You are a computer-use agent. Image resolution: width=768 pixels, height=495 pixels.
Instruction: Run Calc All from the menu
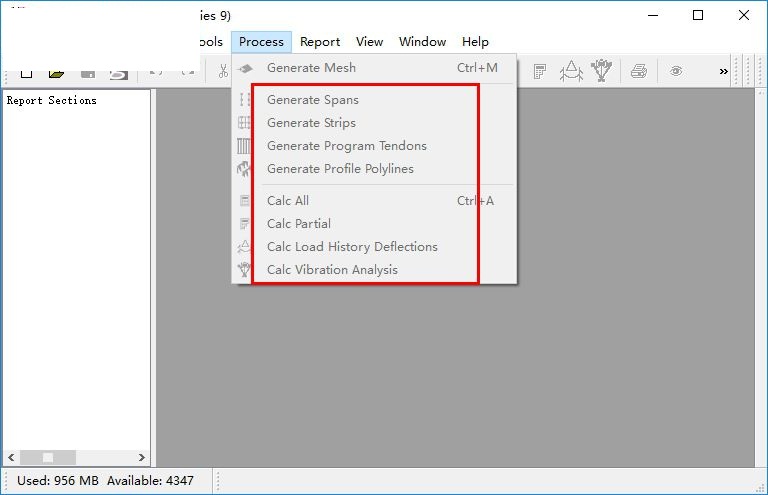pos(374,201)
